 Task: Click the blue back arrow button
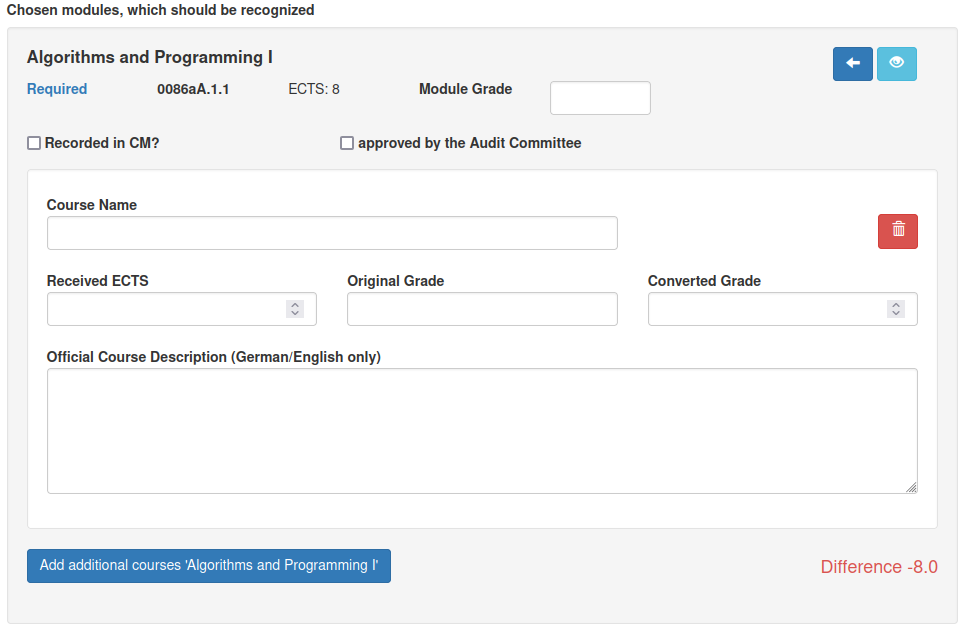point(852,64)
